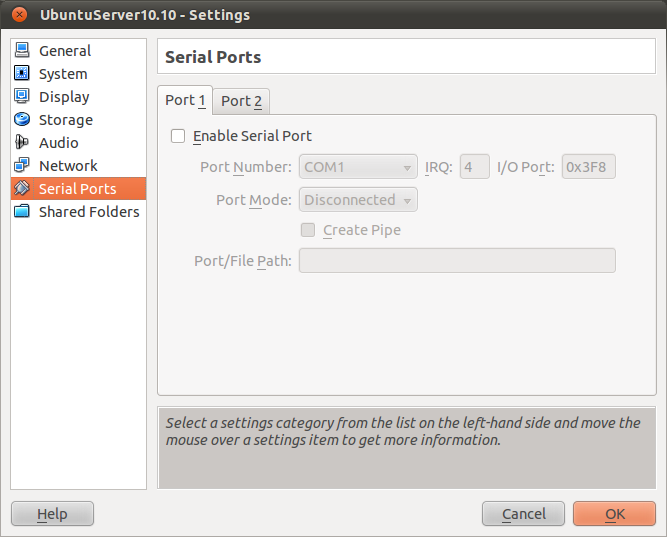Click the General category icon

22,51
